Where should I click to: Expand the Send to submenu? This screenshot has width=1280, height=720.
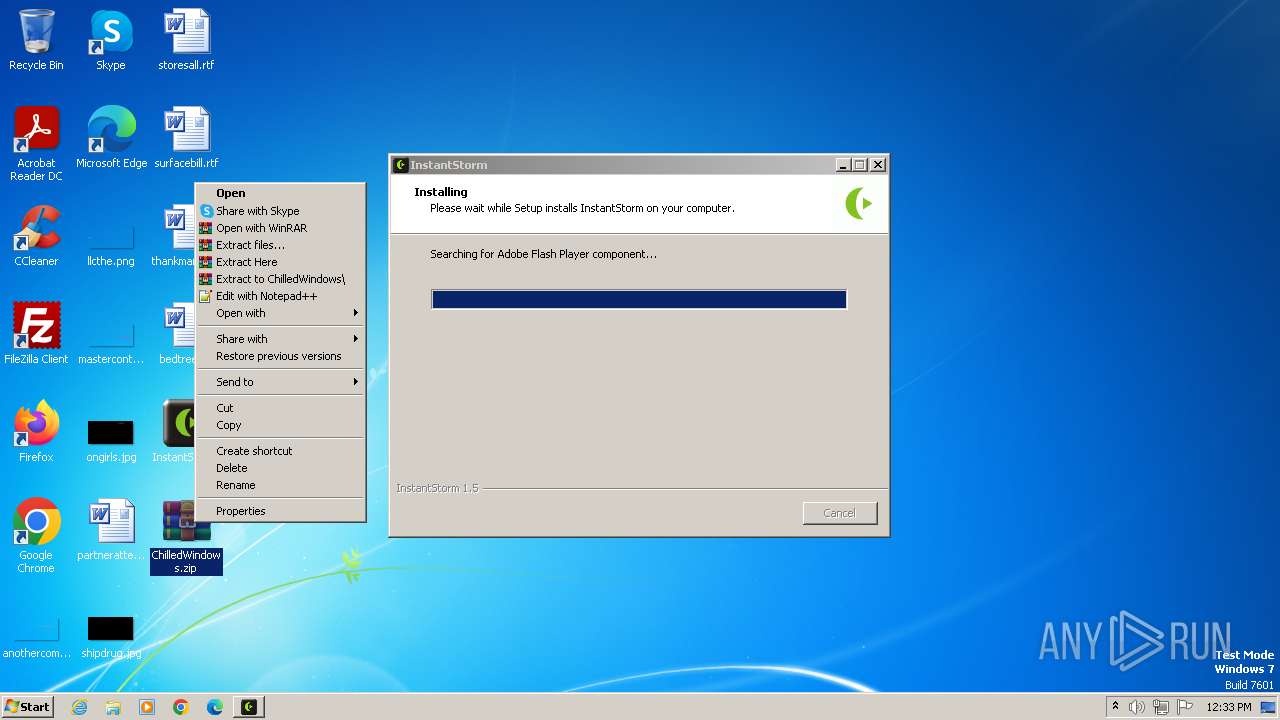pos(280,382)
